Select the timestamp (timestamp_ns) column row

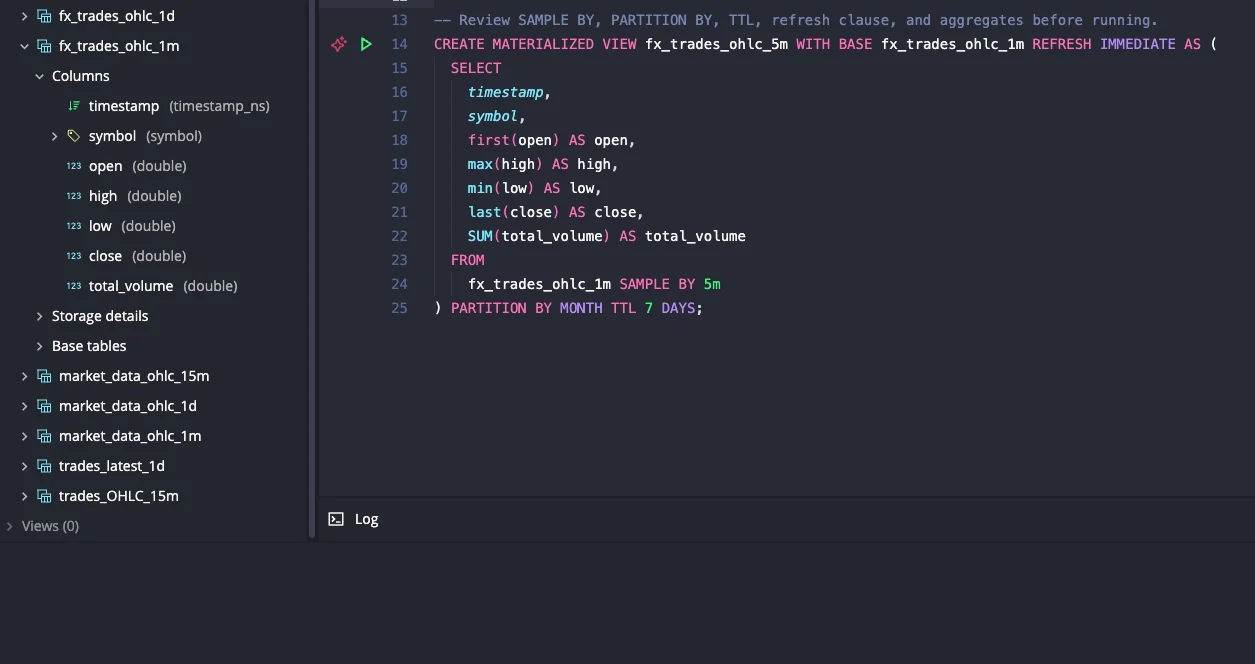(x=154, y=106)
